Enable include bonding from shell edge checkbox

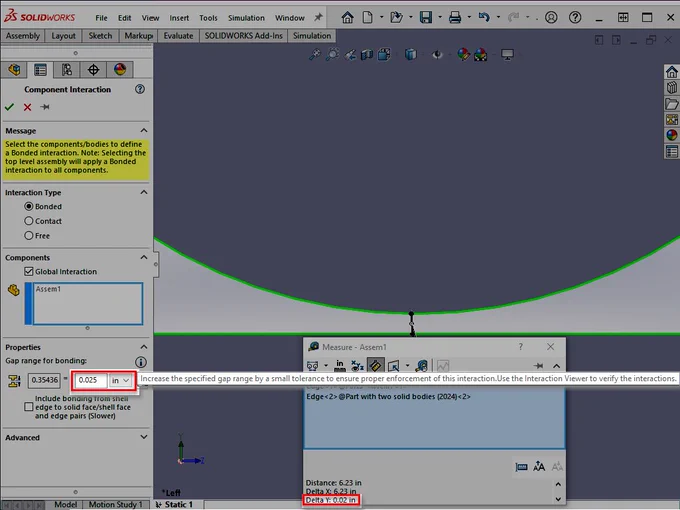[x=29, y=407]
